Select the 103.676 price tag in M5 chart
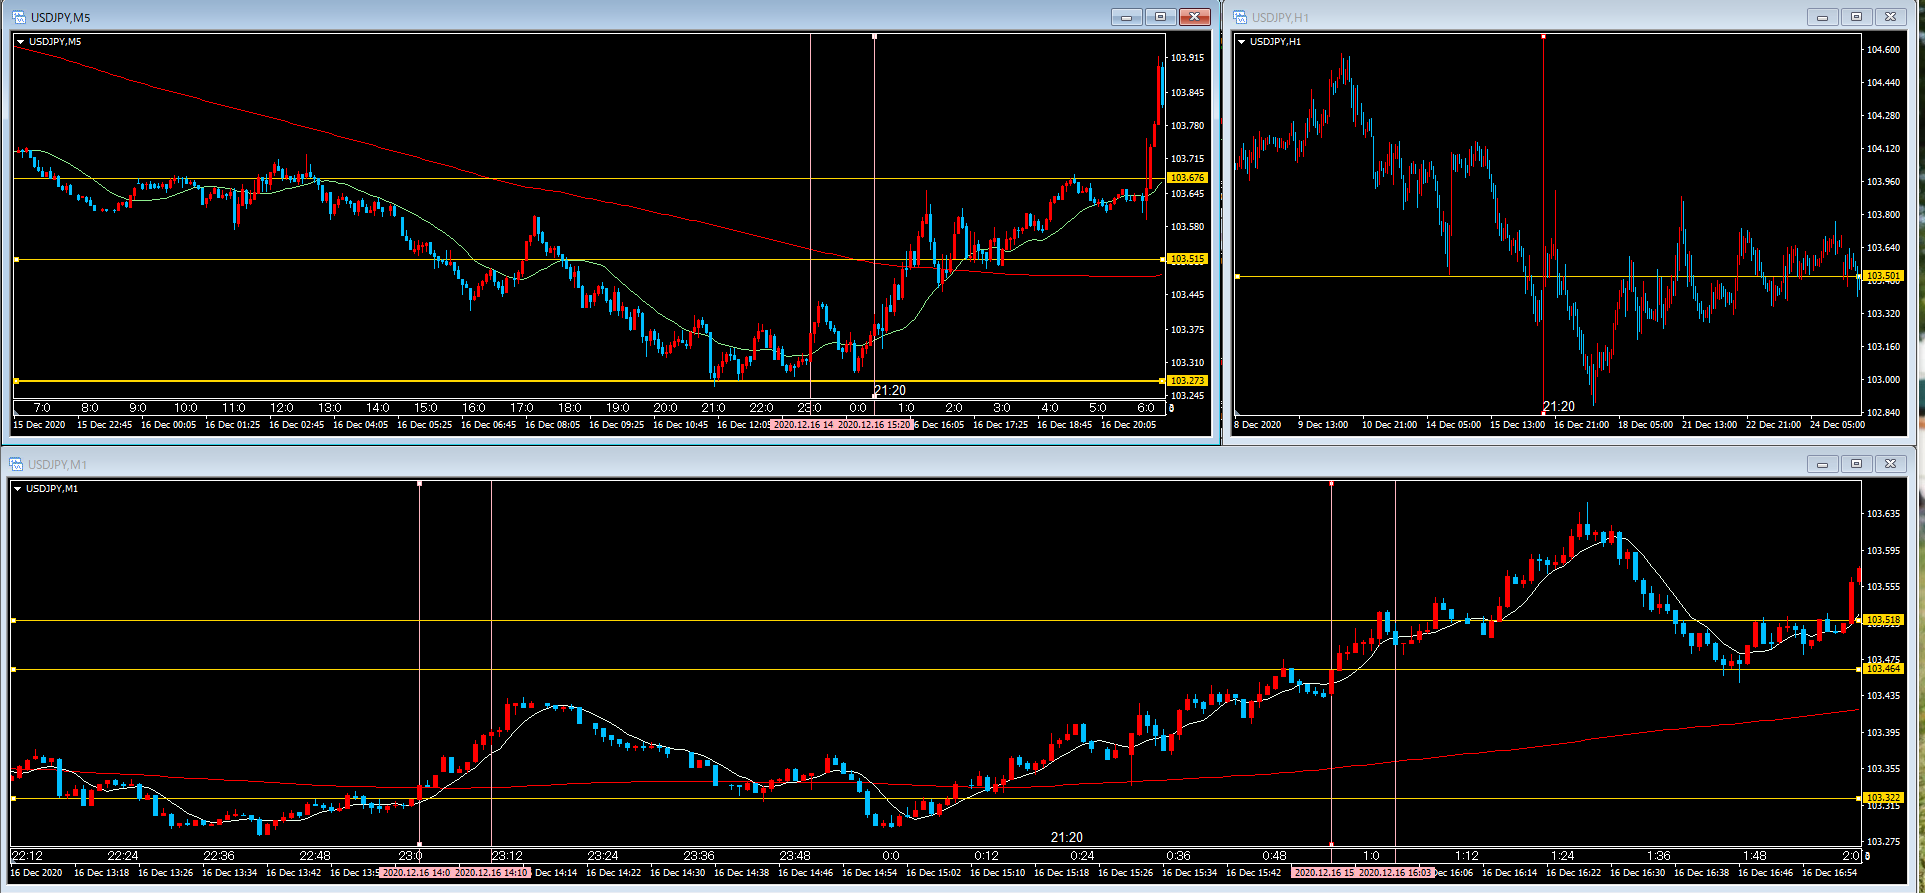This screenshot has height=893, width=1925. (1187, 178)
